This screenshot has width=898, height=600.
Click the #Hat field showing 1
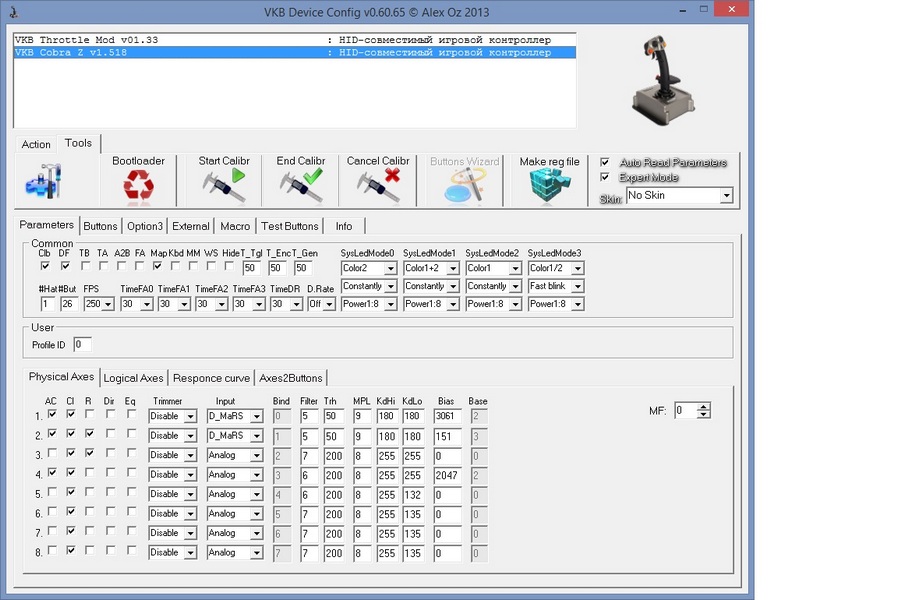tap(48, 304)
